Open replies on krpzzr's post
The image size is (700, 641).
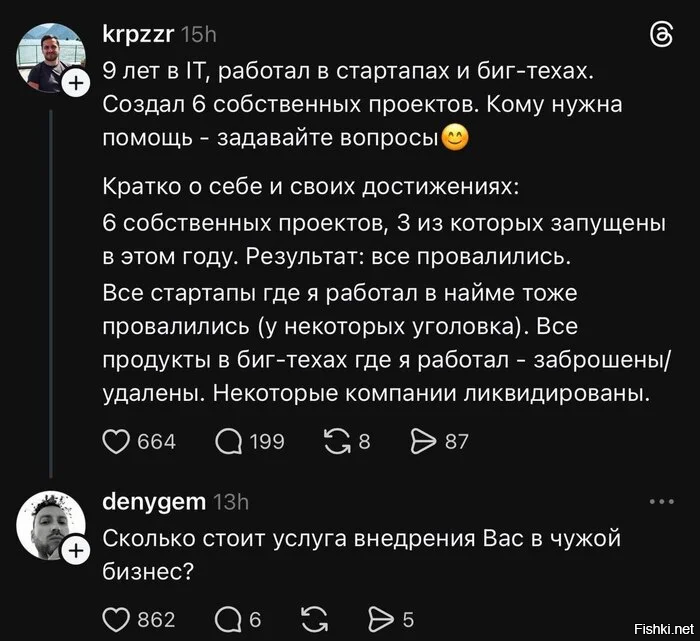(x=229, y=441)
